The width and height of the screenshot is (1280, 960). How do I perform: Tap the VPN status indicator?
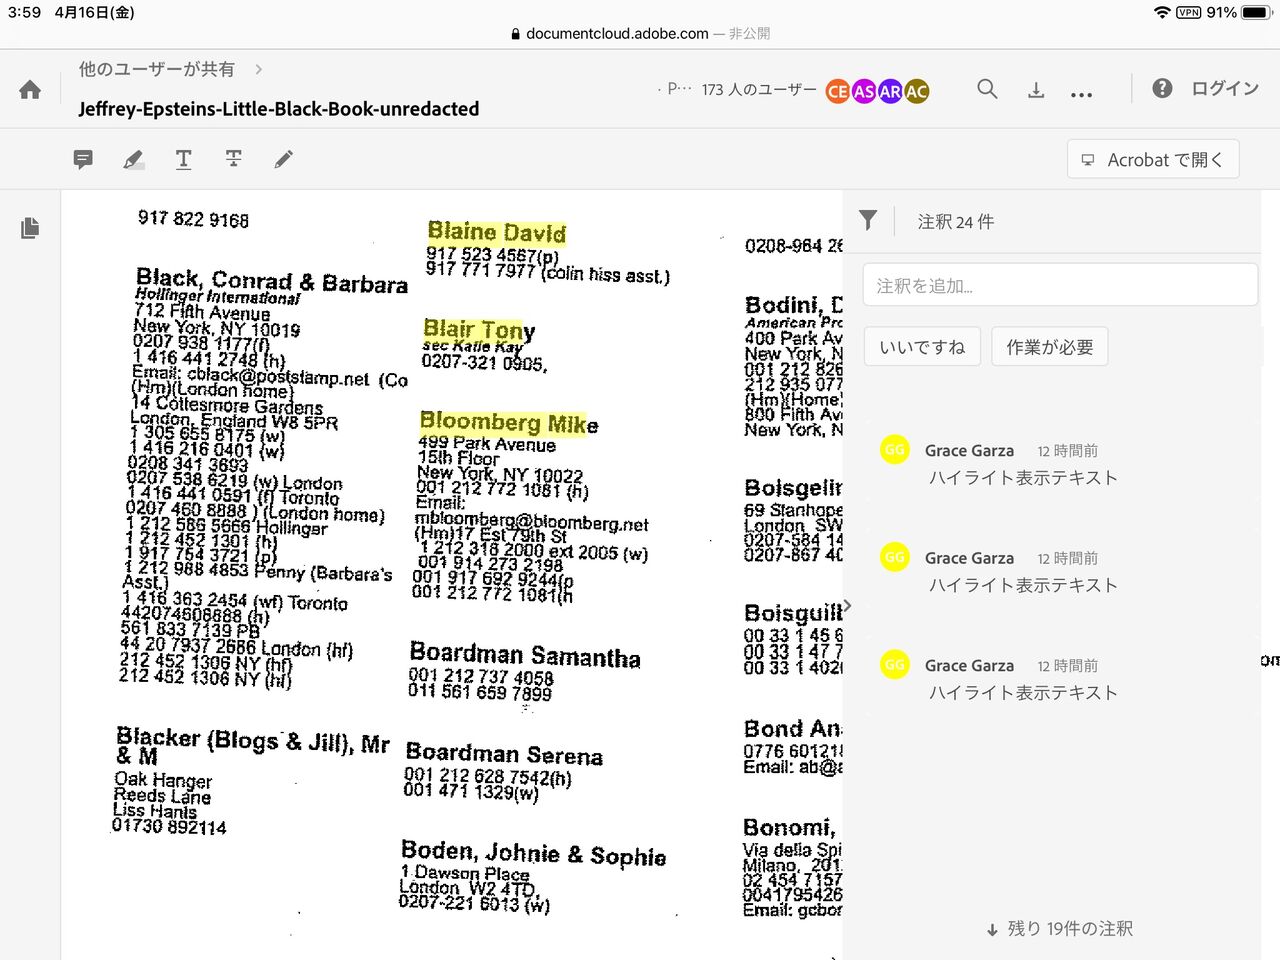tap(1189, 13)
